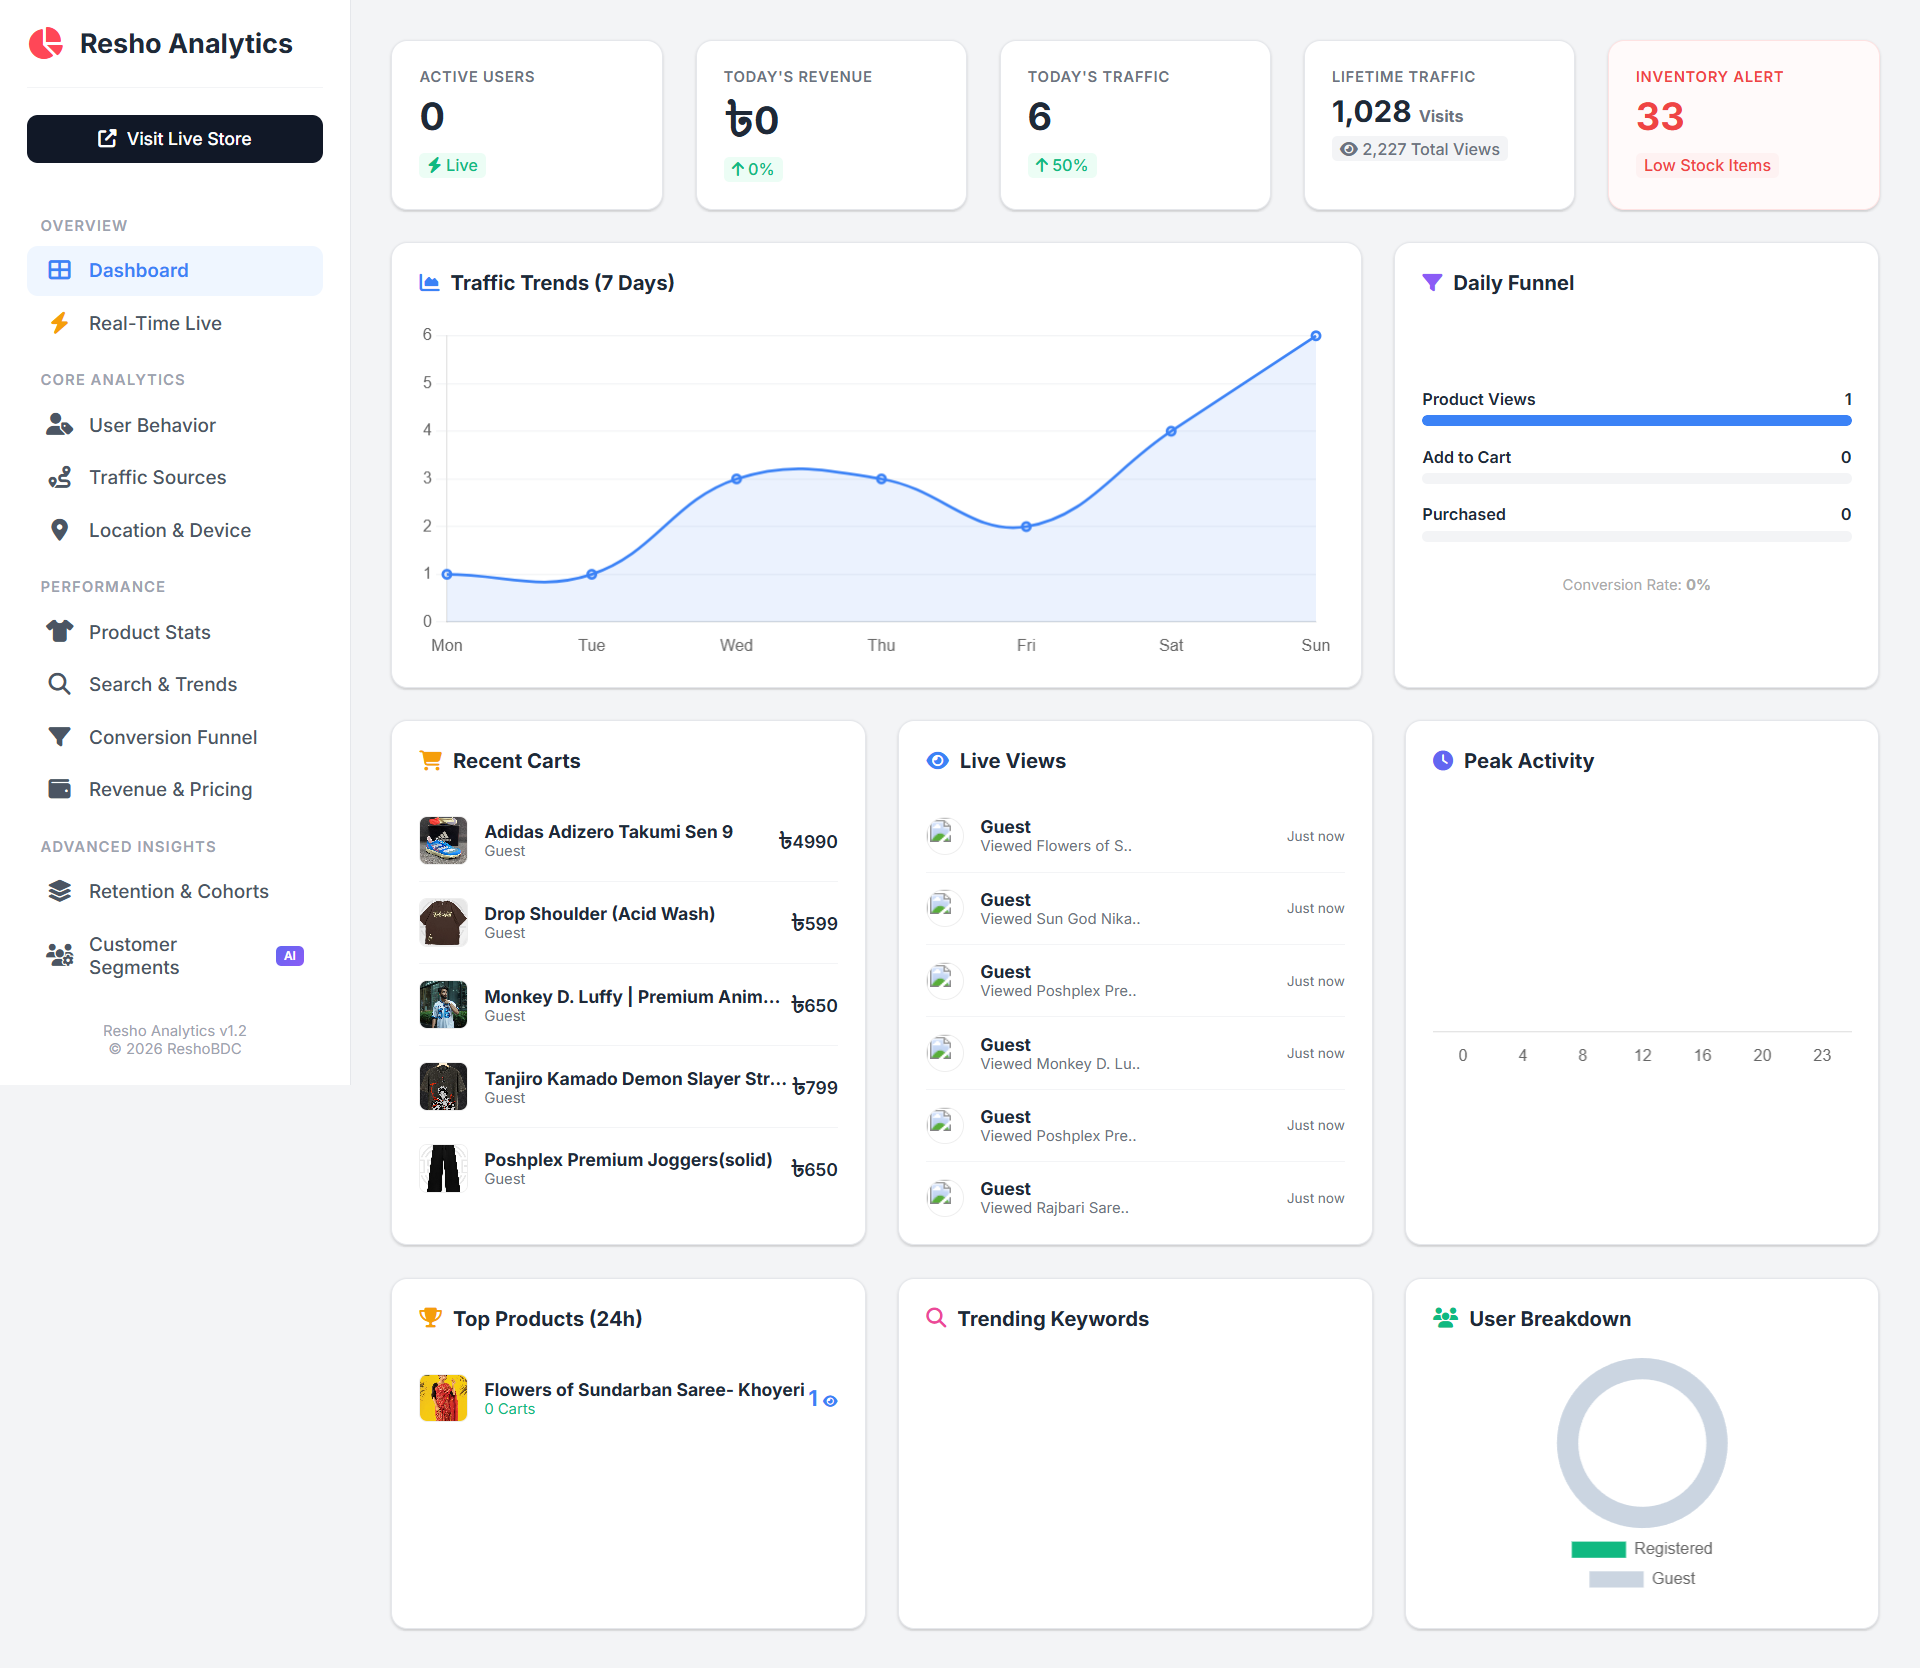Click the shopping cart icon in Recent Carts

pyautogui.click(x=432, y=760)
